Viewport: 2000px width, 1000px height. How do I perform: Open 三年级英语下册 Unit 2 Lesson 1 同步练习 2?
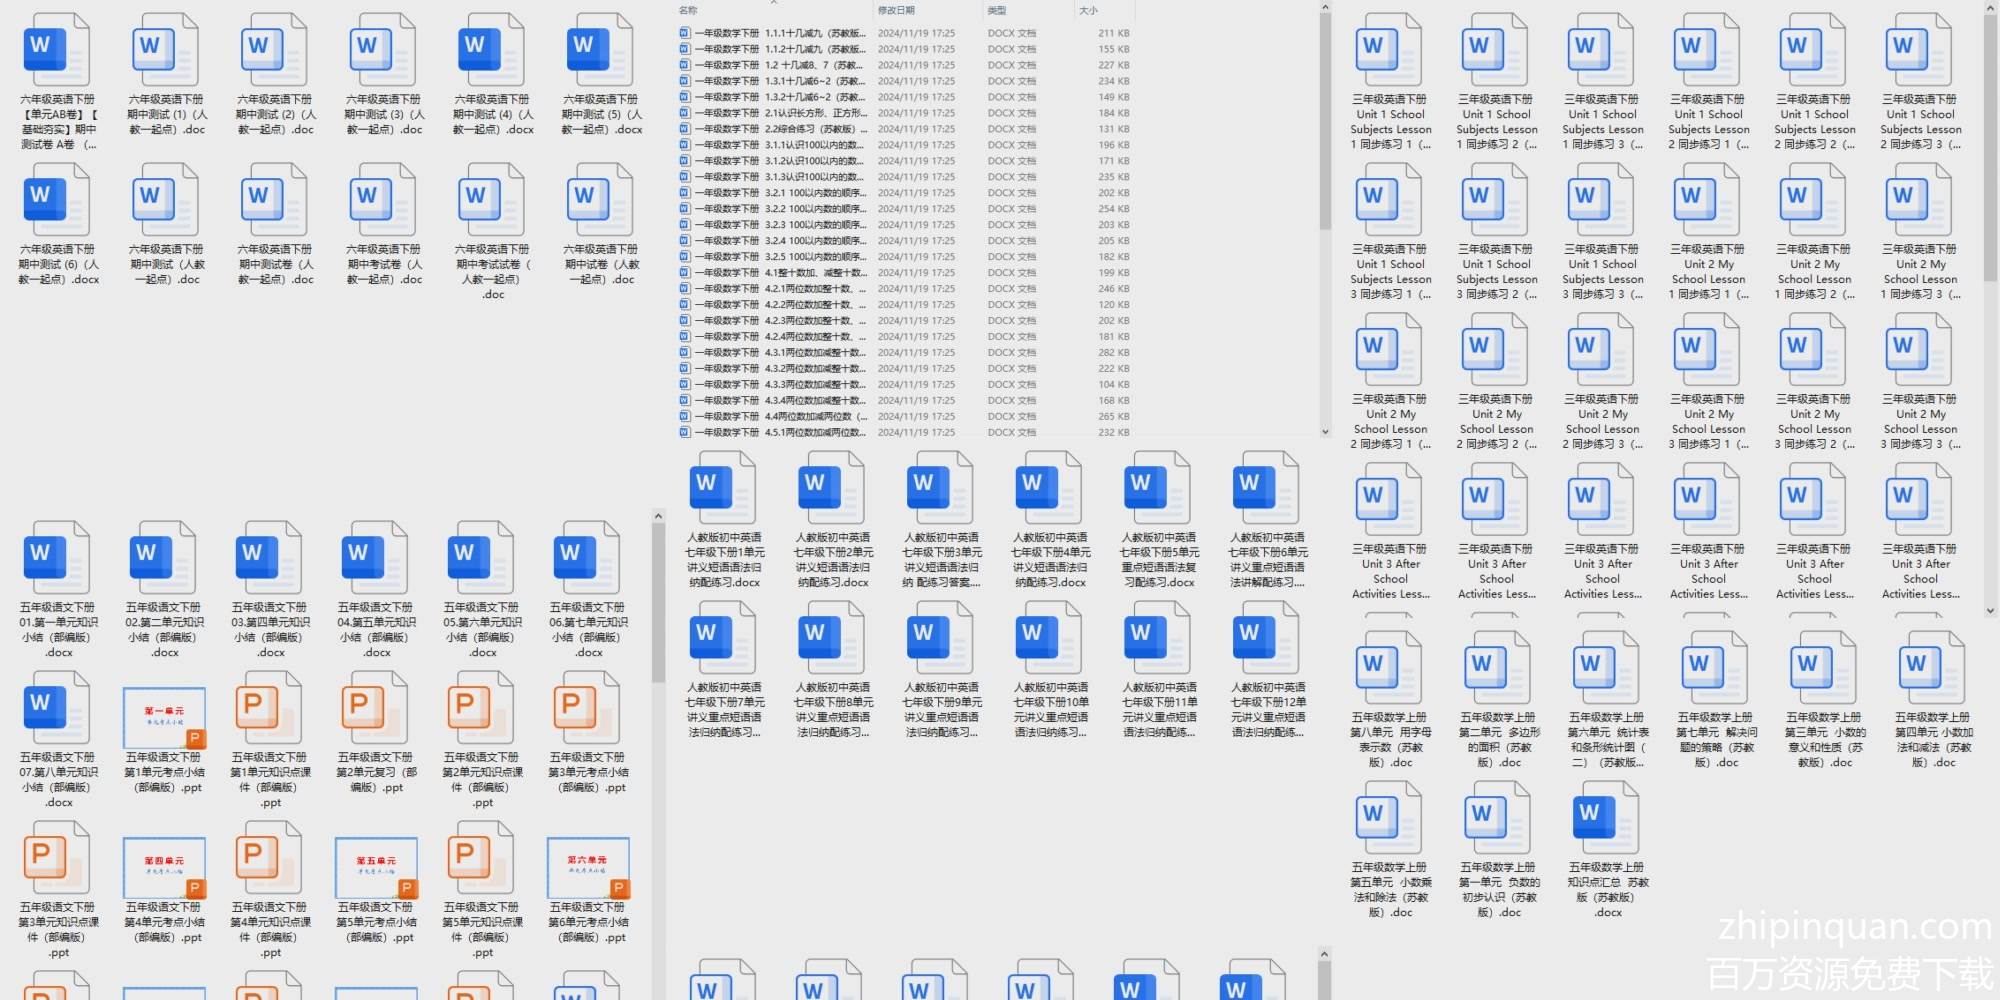1814,232
